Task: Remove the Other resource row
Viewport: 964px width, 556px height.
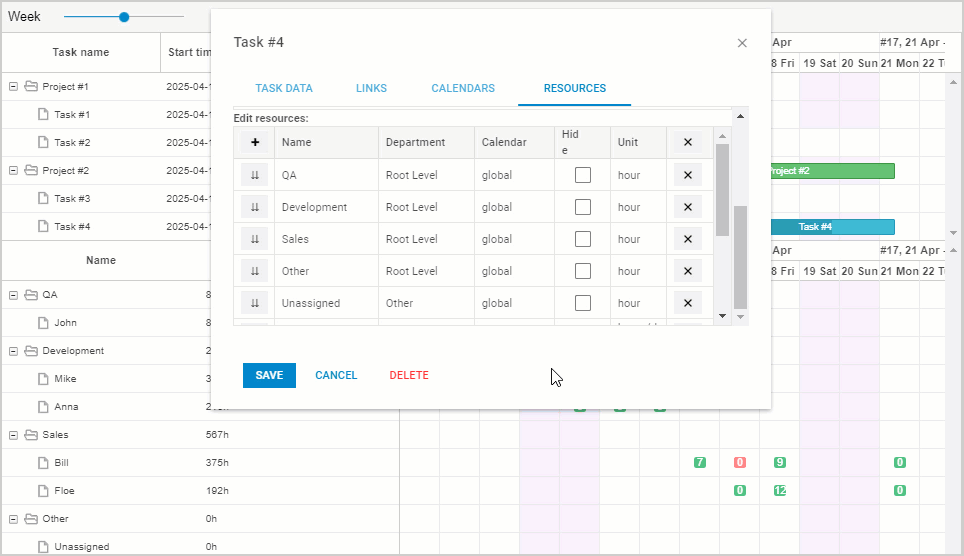Action: tap(688, 271)
